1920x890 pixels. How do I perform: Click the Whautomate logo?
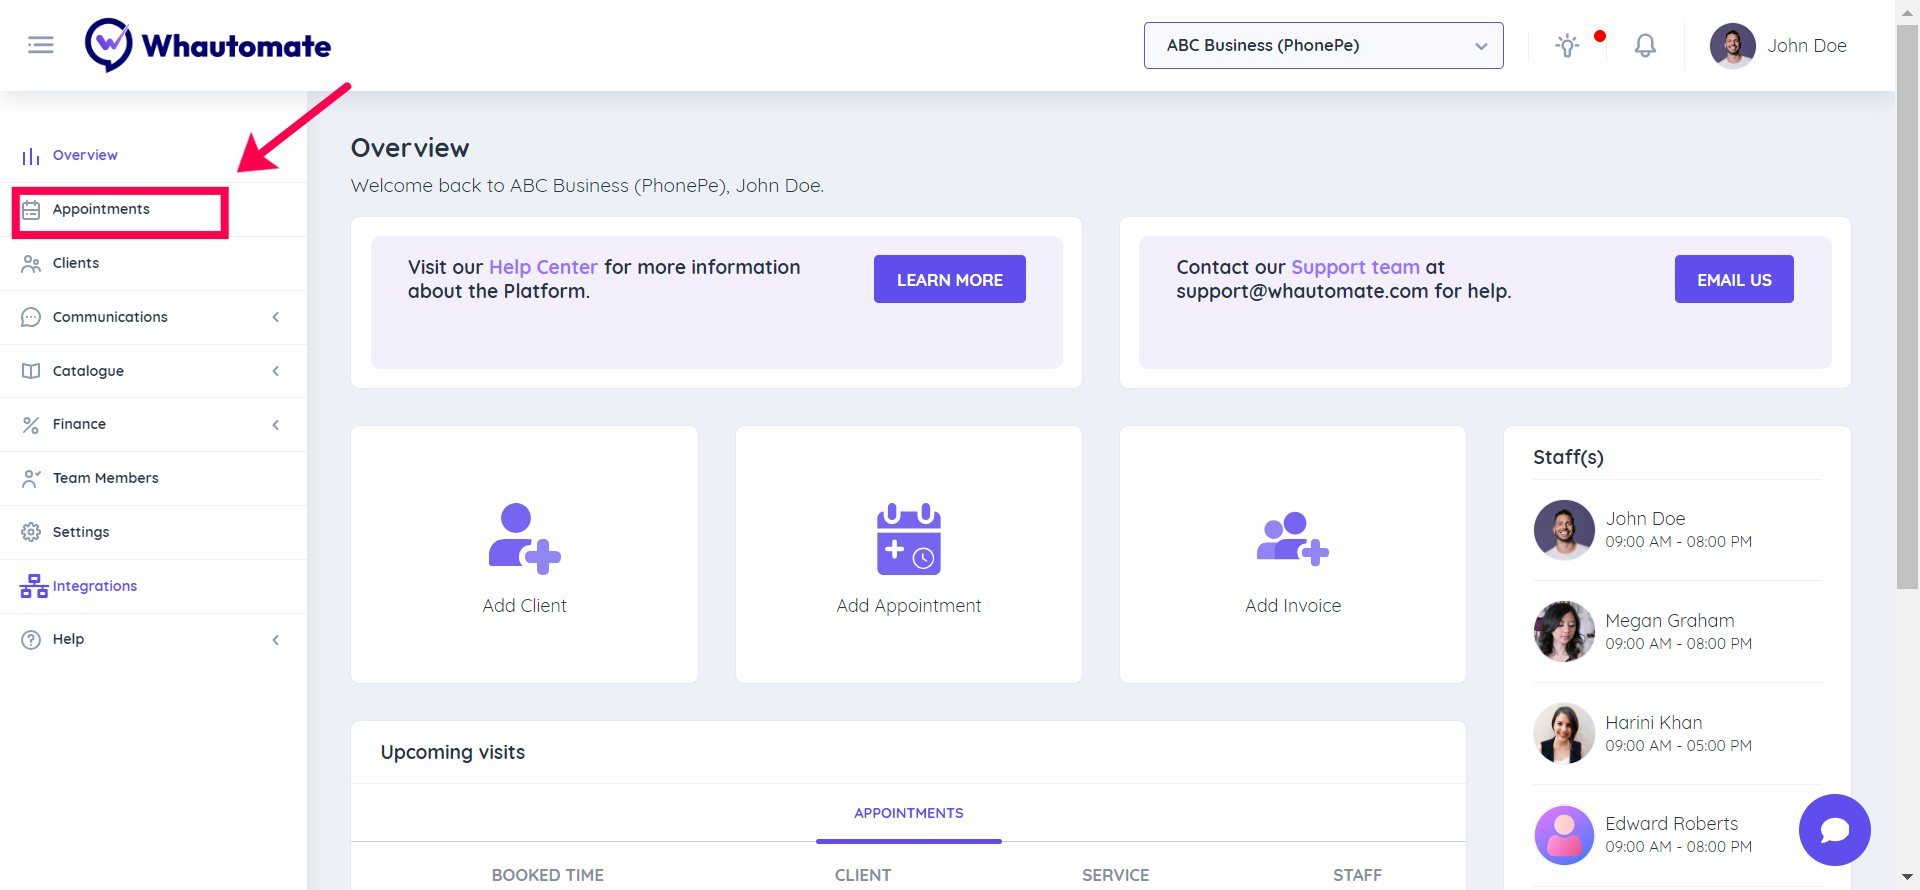(x=208, y=45)
